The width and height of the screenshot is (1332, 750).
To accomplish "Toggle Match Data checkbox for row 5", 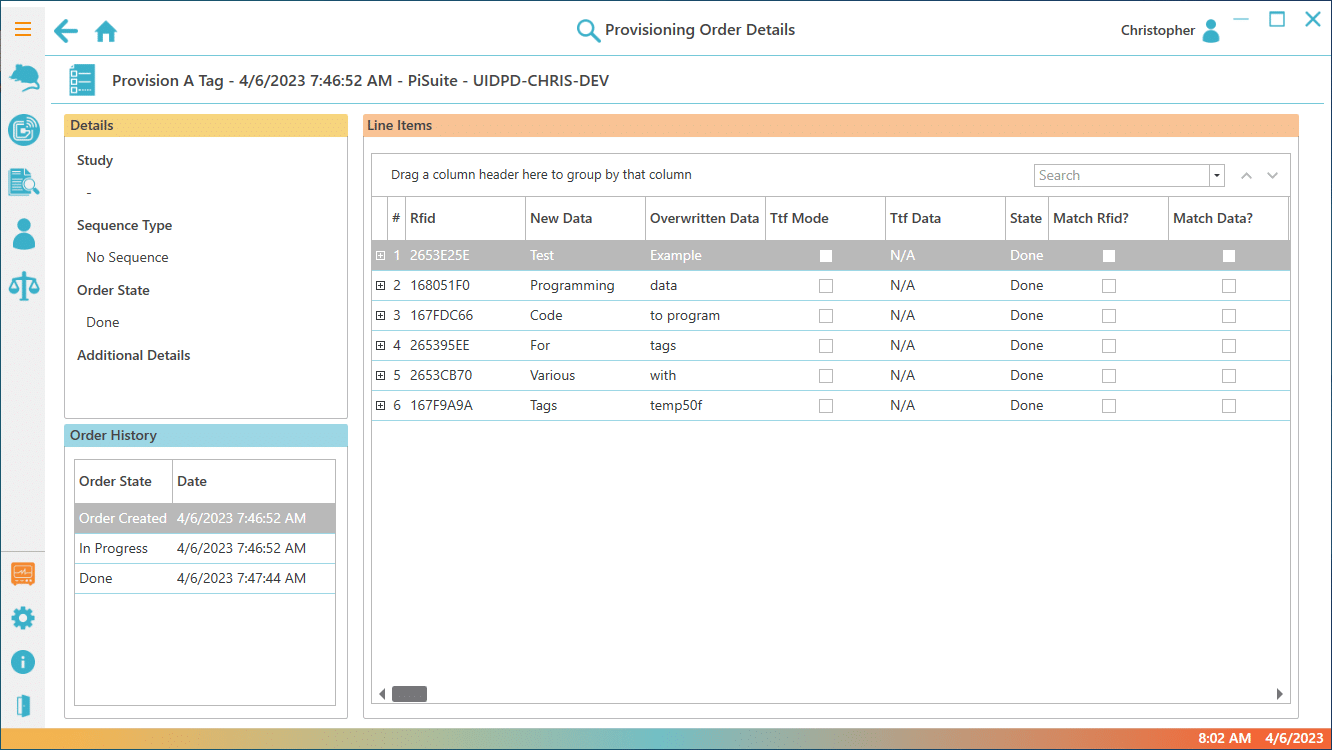I will point(1229,376).
